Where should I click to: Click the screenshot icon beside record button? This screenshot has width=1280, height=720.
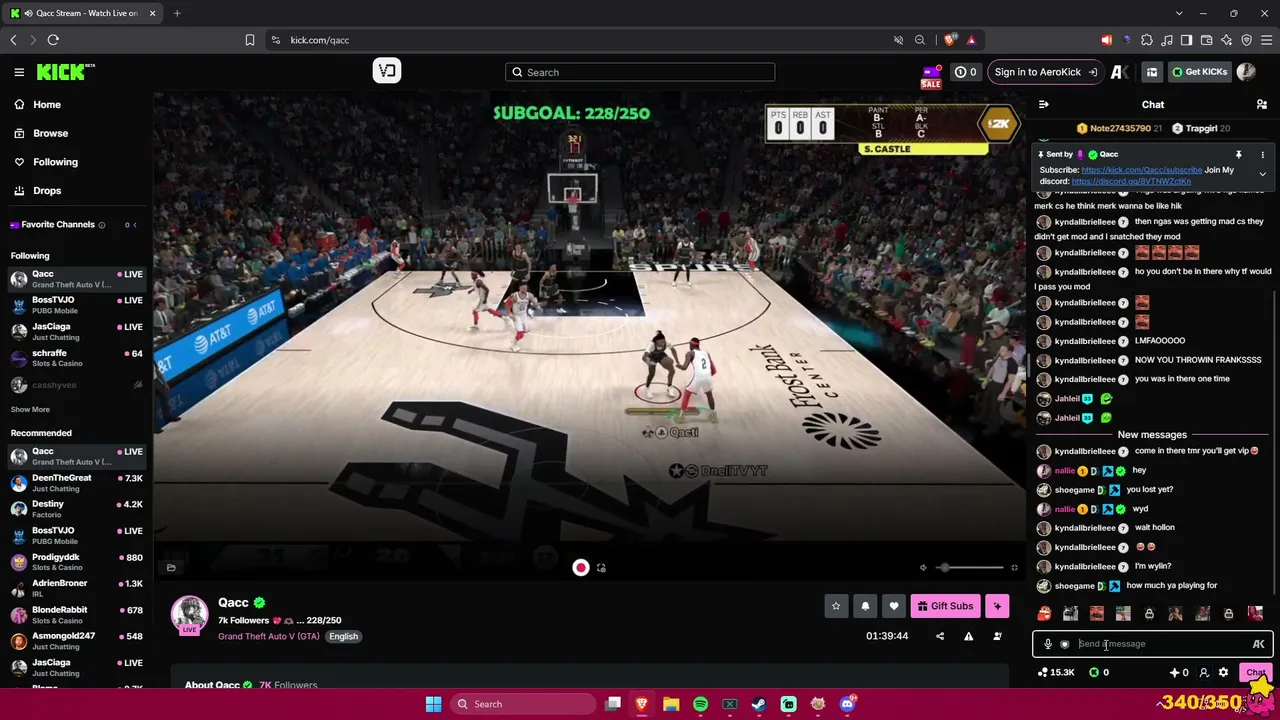coord(601,568)
